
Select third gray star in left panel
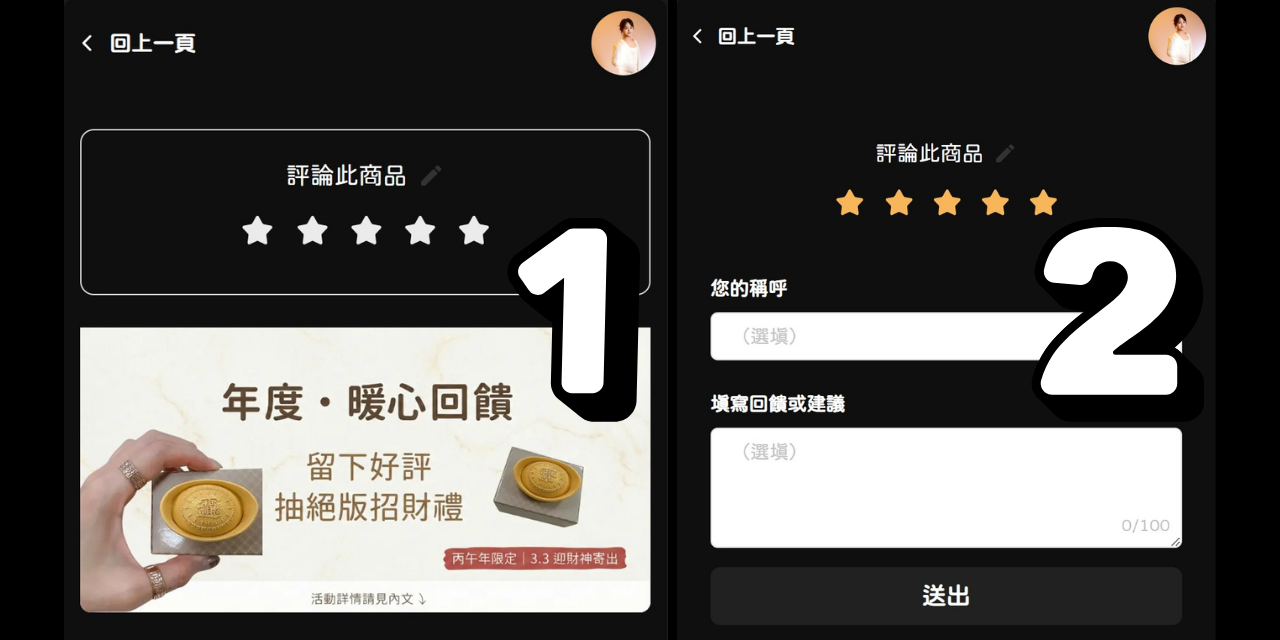coord(366,231)
